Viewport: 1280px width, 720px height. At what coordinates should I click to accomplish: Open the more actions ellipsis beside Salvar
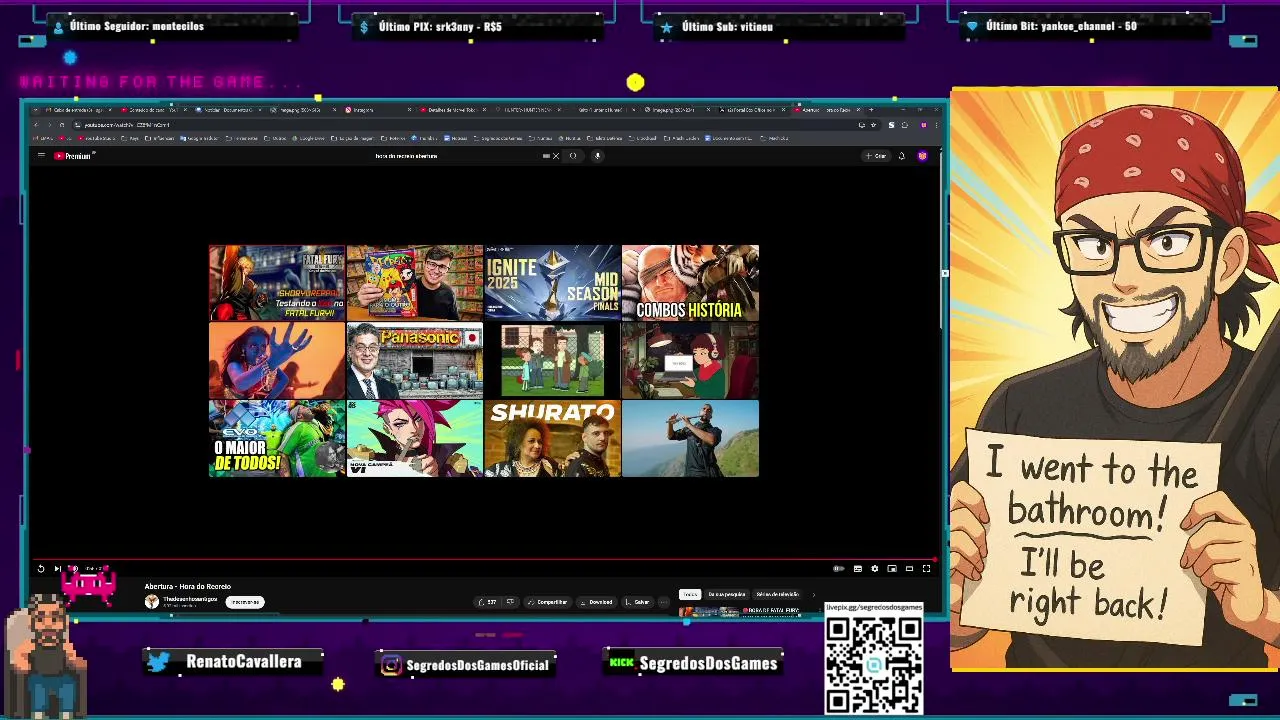coord(664,602)
